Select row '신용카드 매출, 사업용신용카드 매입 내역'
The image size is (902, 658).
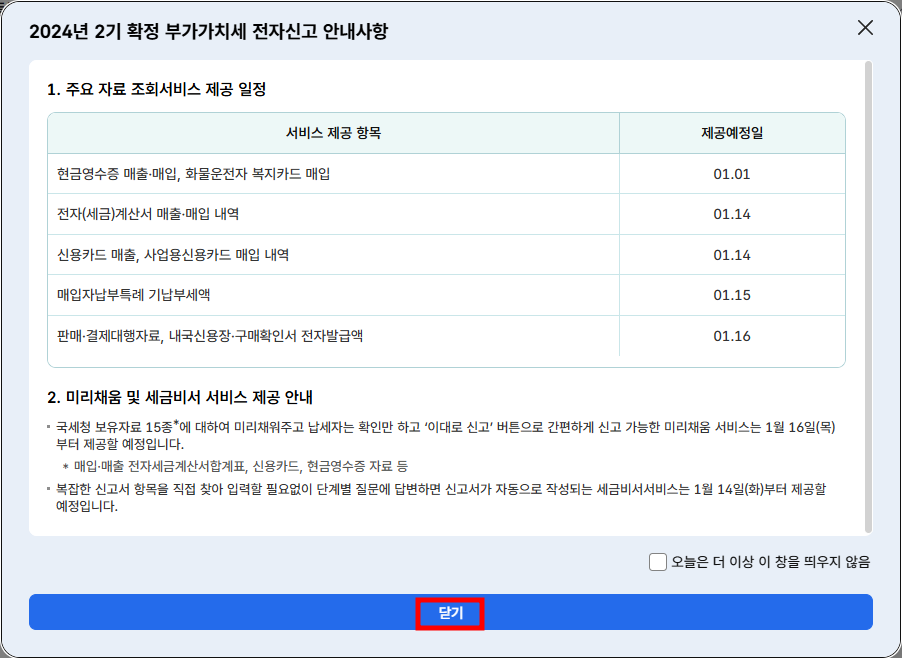pos(446,255)
